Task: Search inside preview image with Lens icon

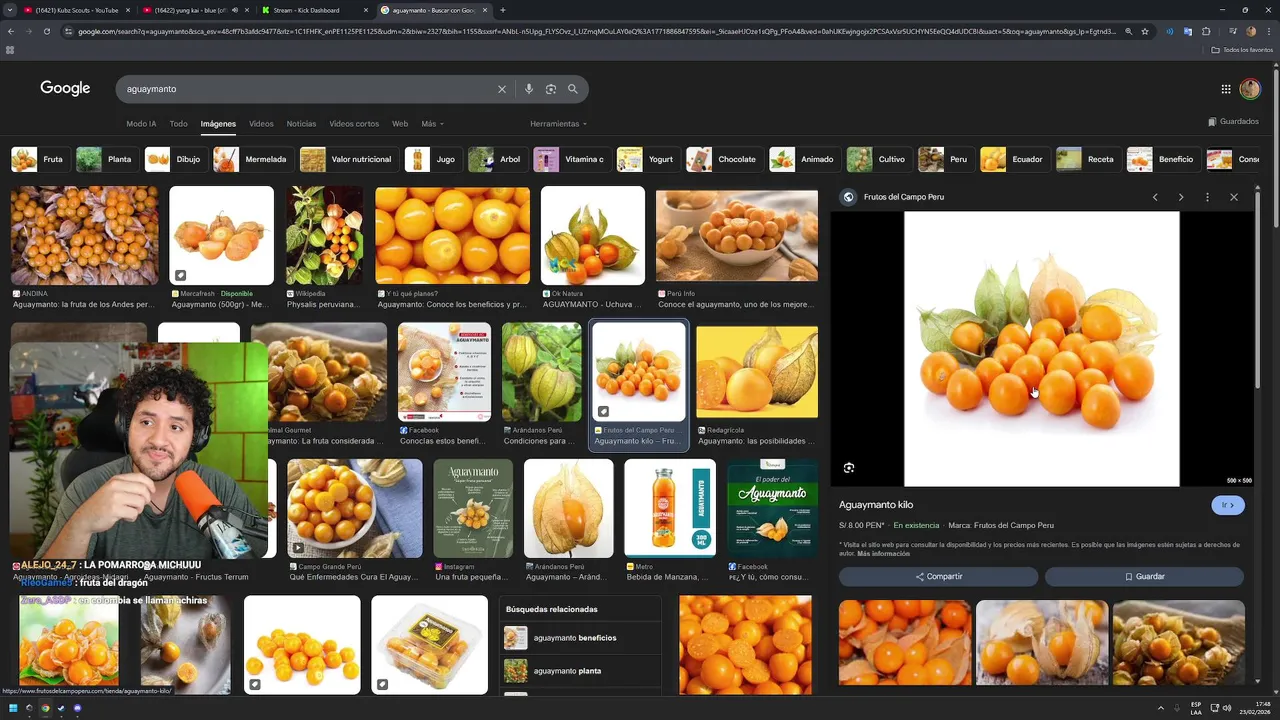Action: [849, 468]
